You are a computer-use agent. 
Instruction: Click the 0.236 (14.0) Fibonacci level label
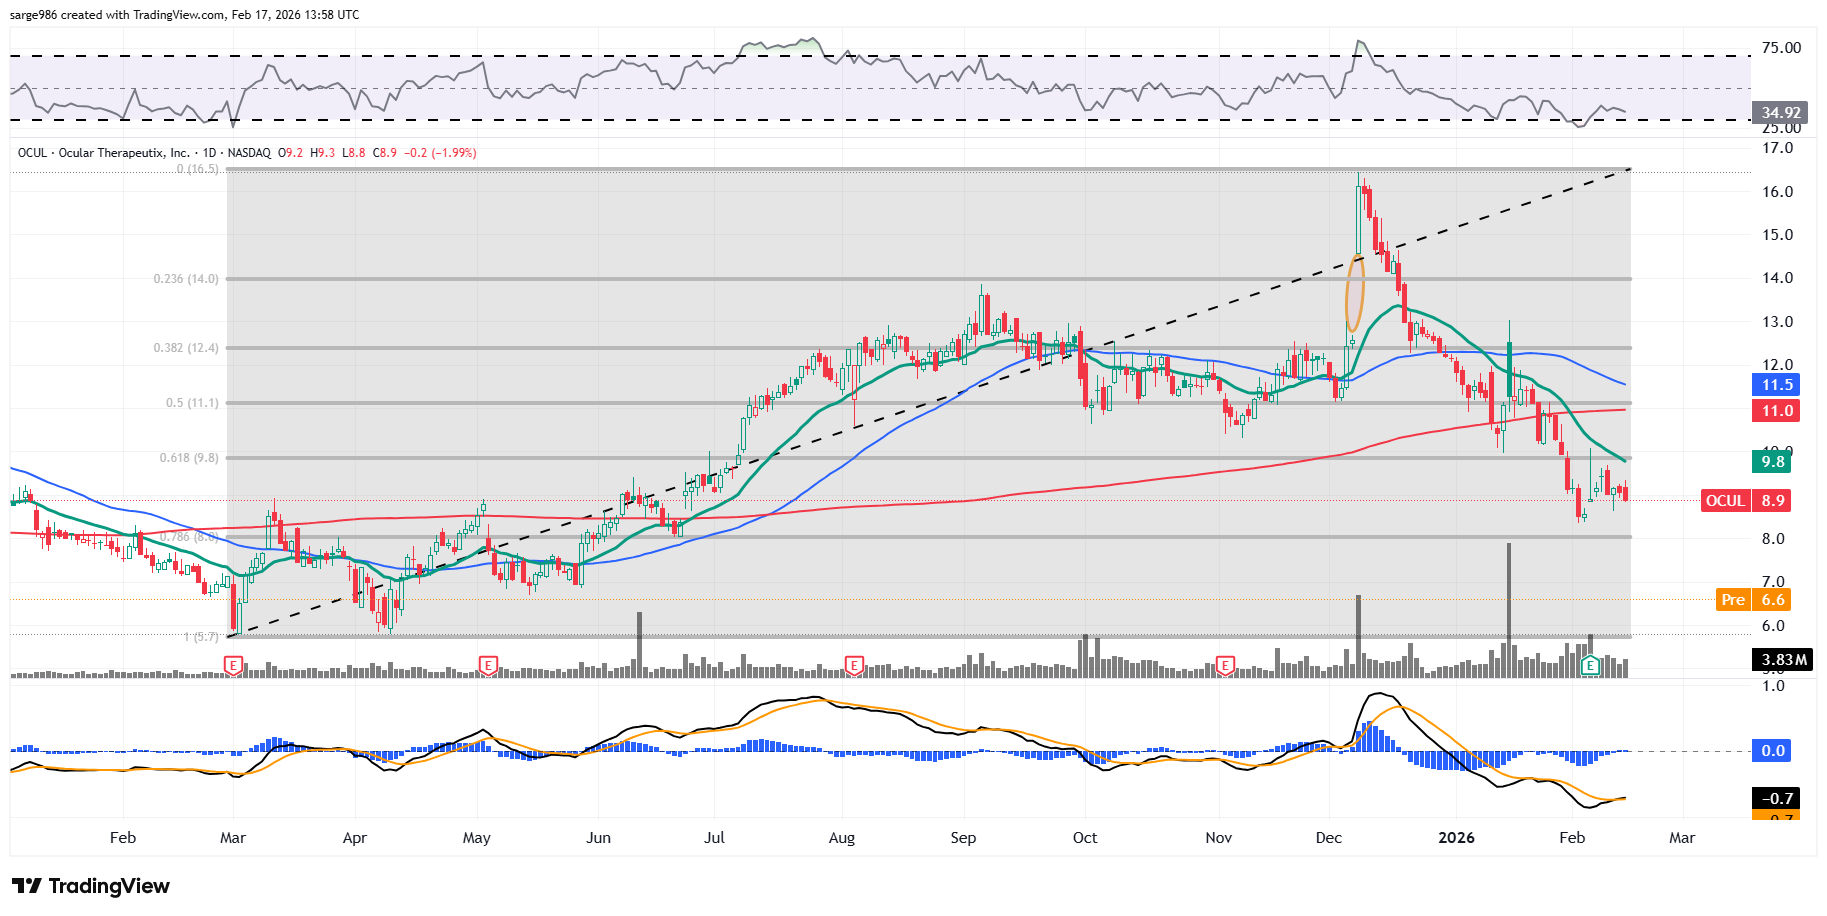(x=186, y=279)
